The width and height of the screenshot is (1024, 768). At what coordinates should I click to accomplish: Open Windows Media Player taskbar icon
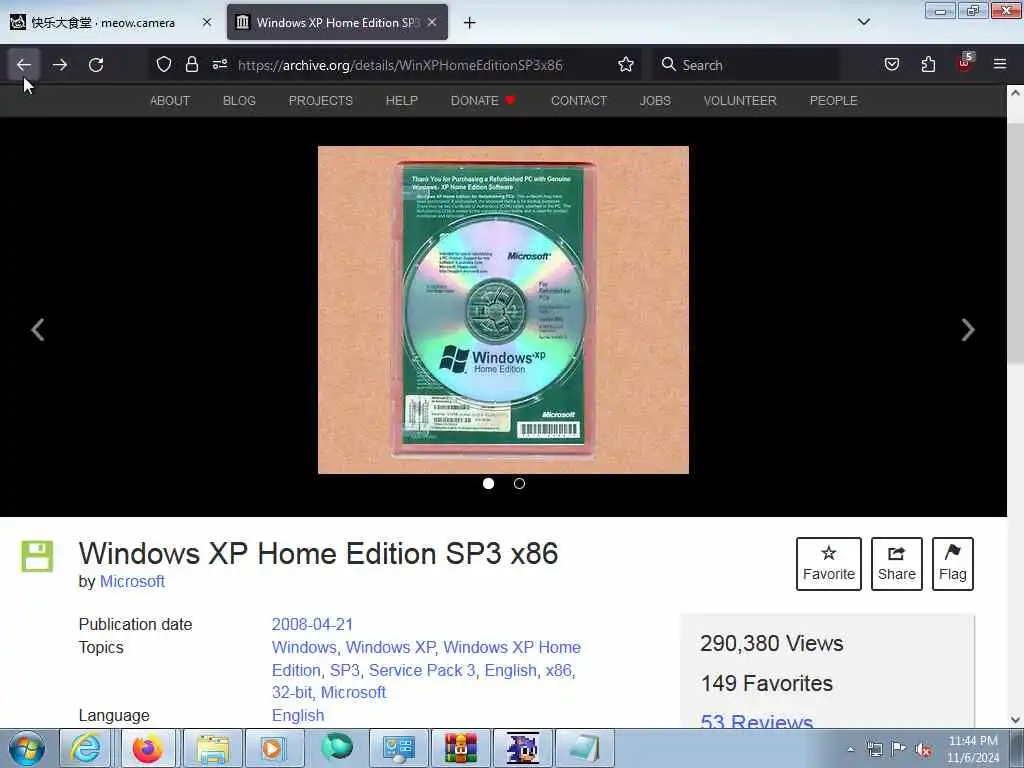[x=274, y=748]
